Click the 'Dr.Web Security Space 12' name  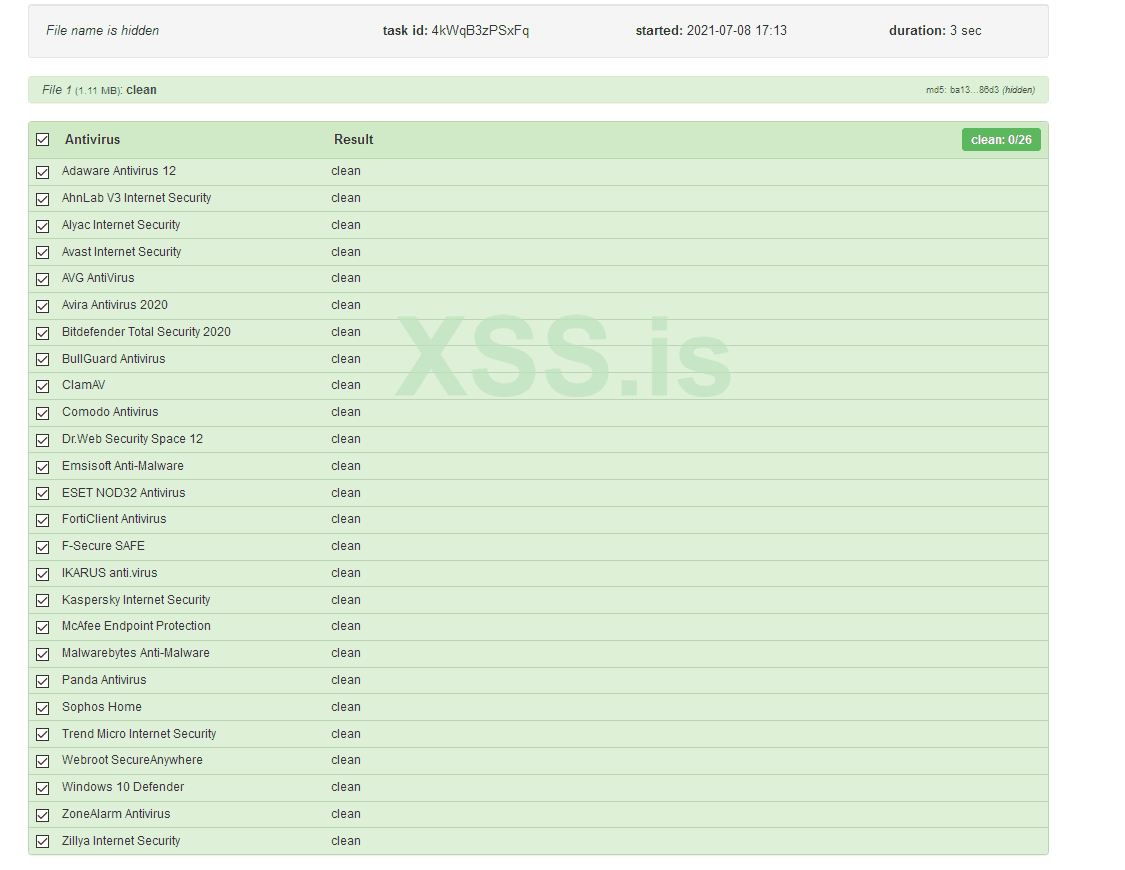(132, 438)
